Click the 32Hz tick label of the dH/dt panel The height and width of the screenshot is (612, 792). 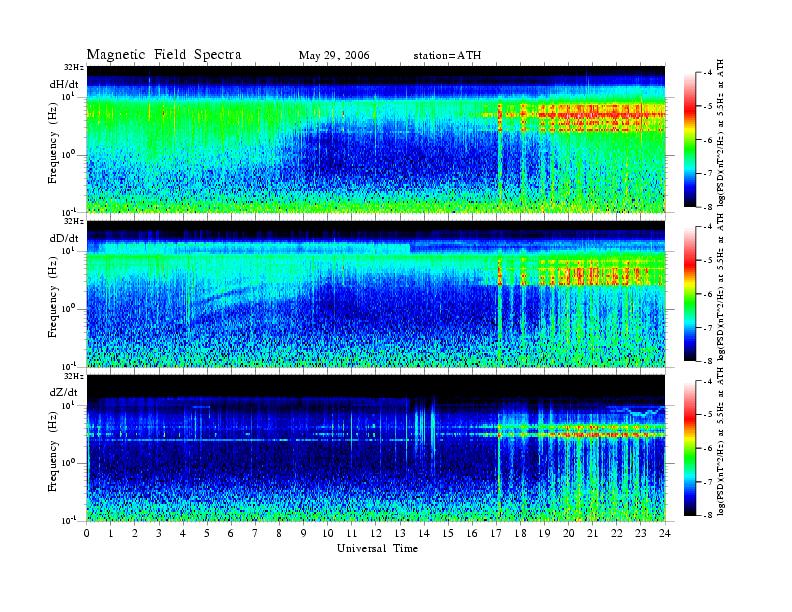74,67
